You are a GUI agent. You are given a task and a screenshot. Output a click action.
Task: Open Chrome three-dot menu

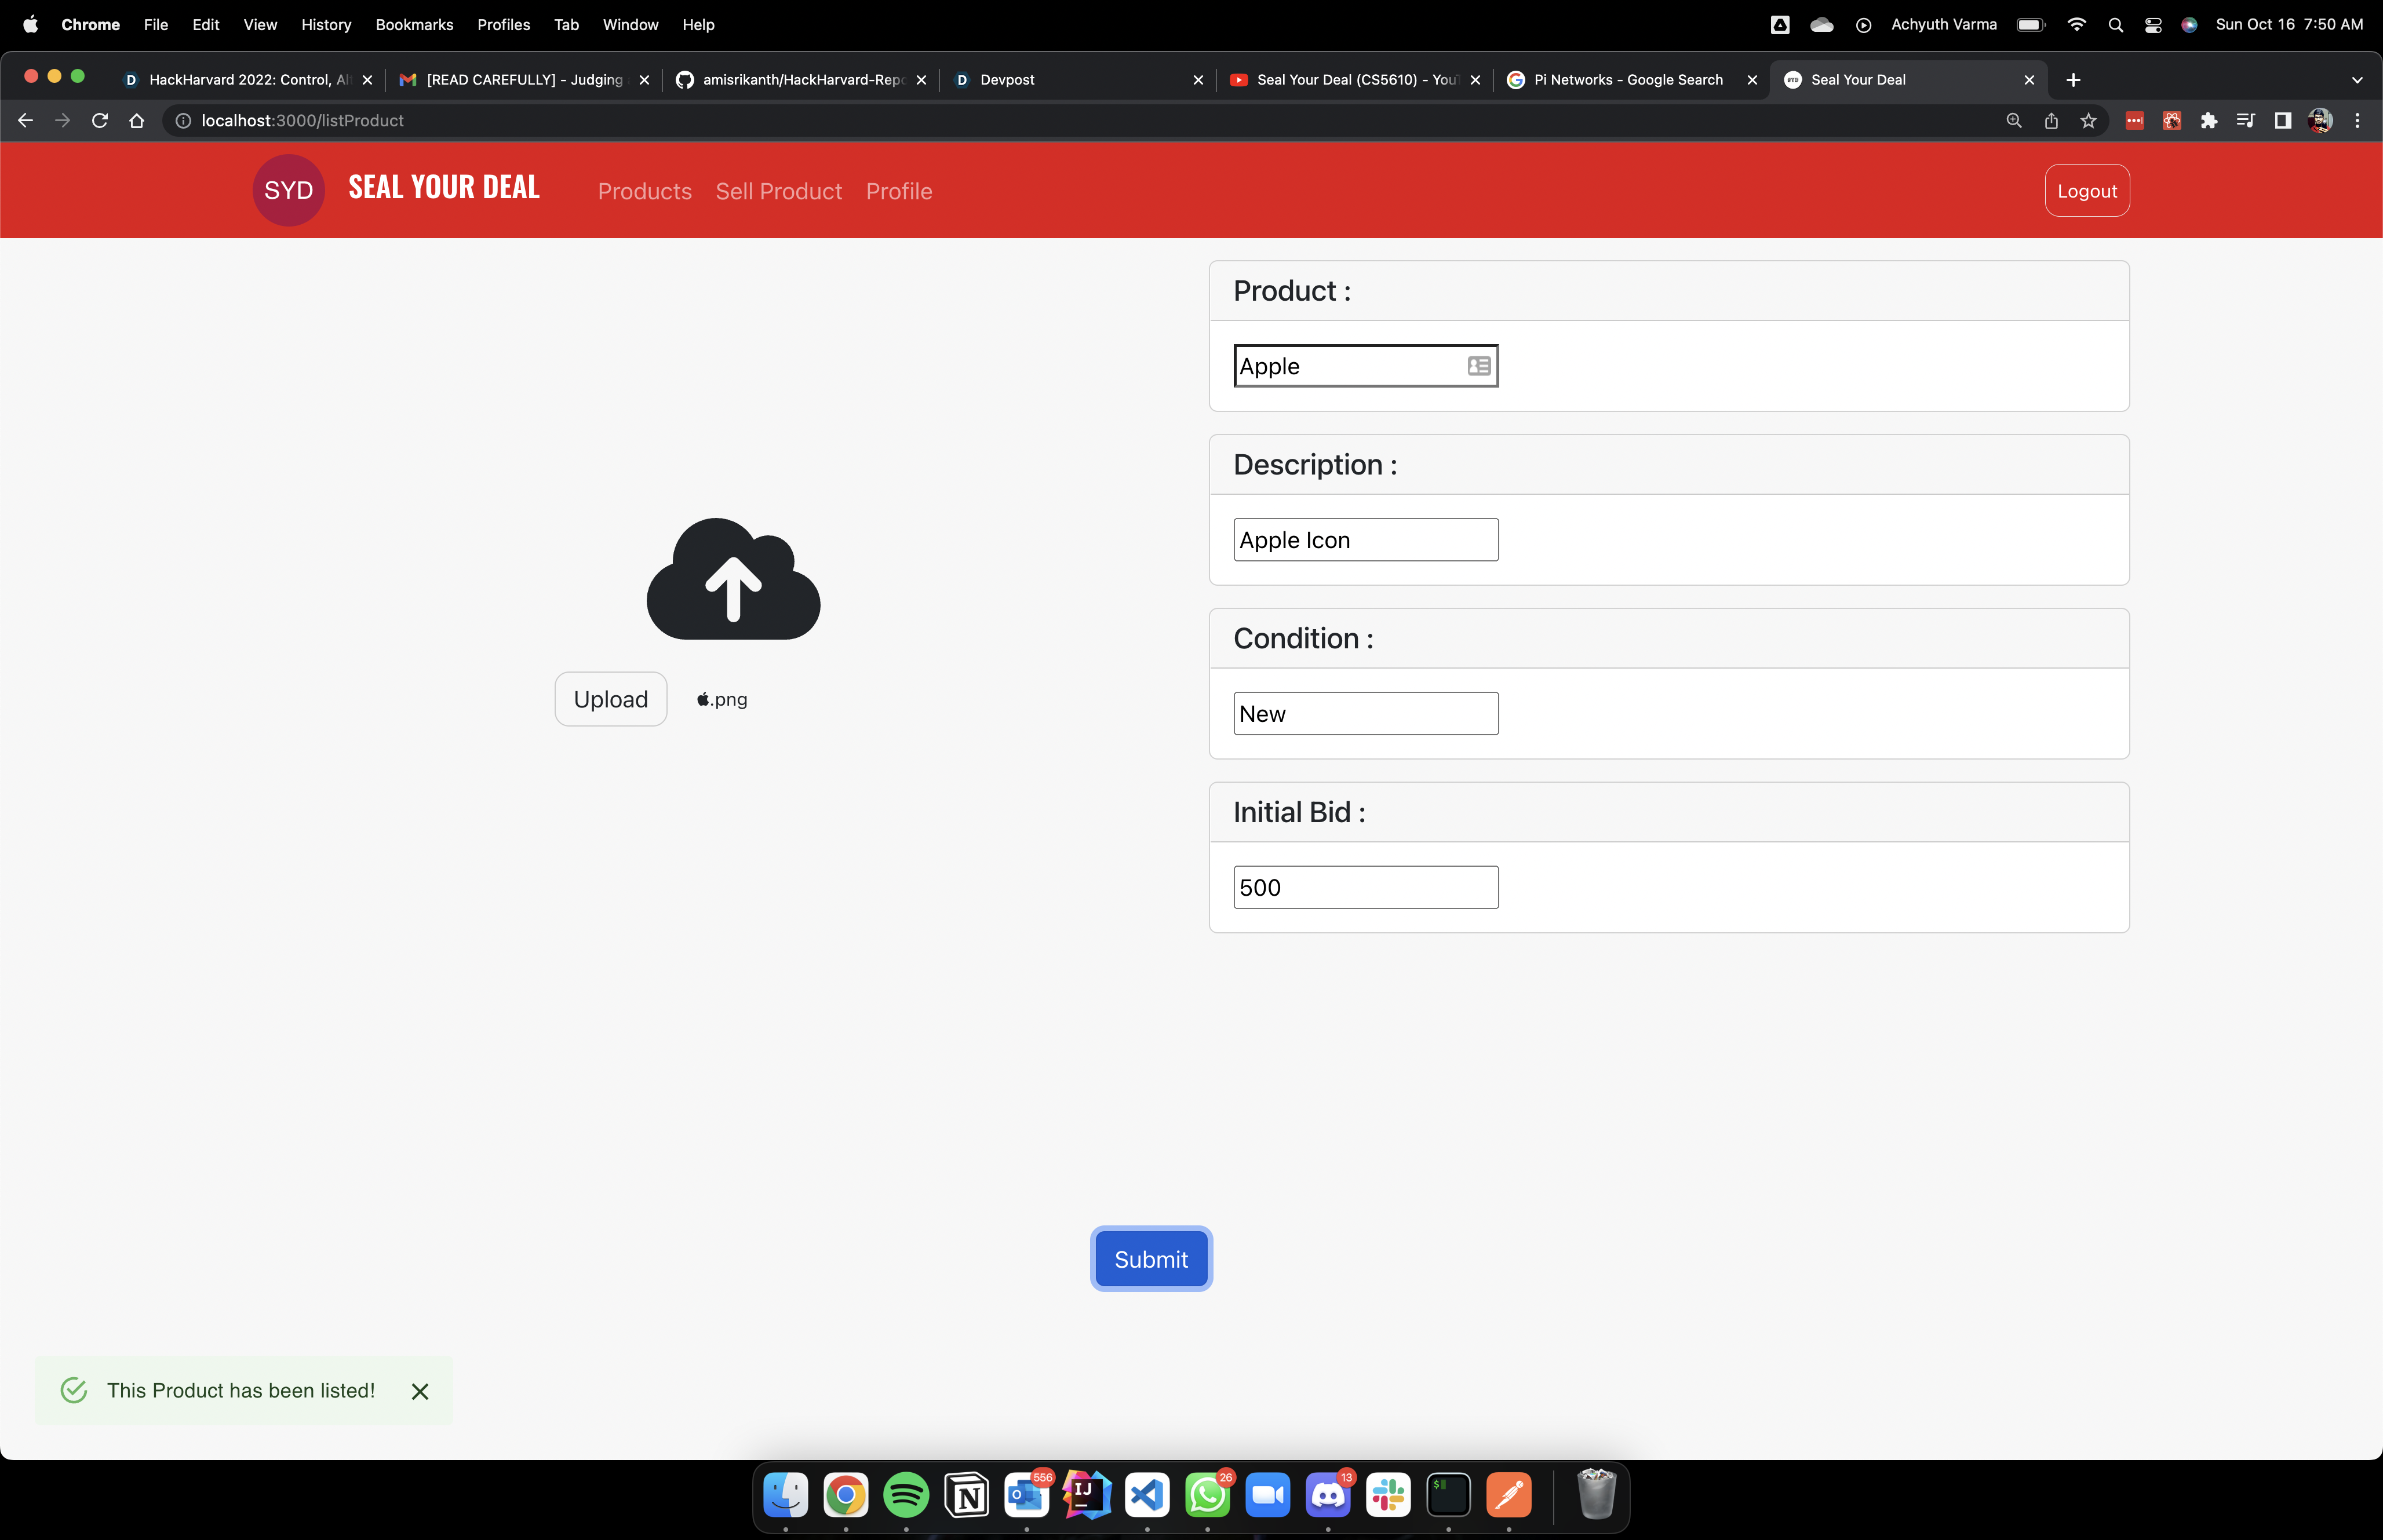(2357, 121)
